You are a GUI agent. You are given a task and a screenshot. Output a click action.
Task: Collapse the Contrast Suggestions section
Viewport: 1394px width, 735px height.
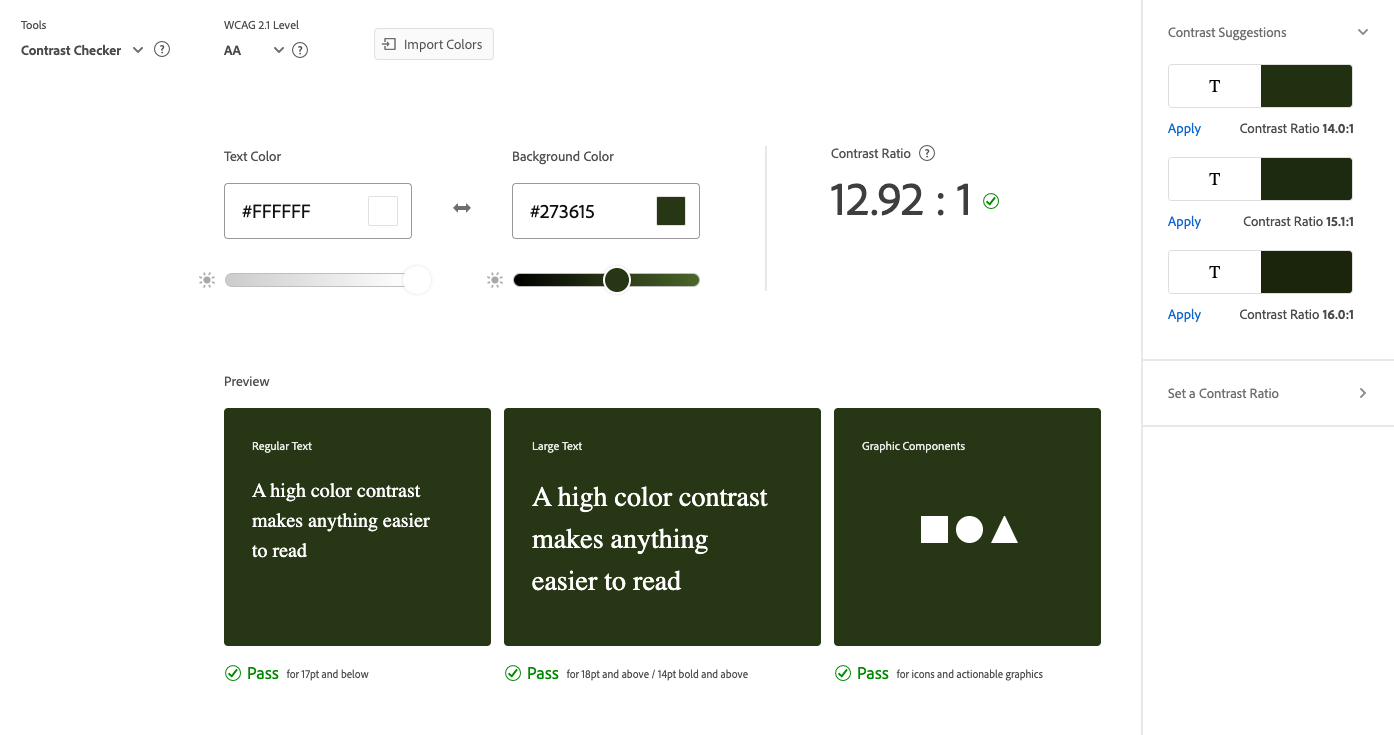click(x=1363, y=32)
